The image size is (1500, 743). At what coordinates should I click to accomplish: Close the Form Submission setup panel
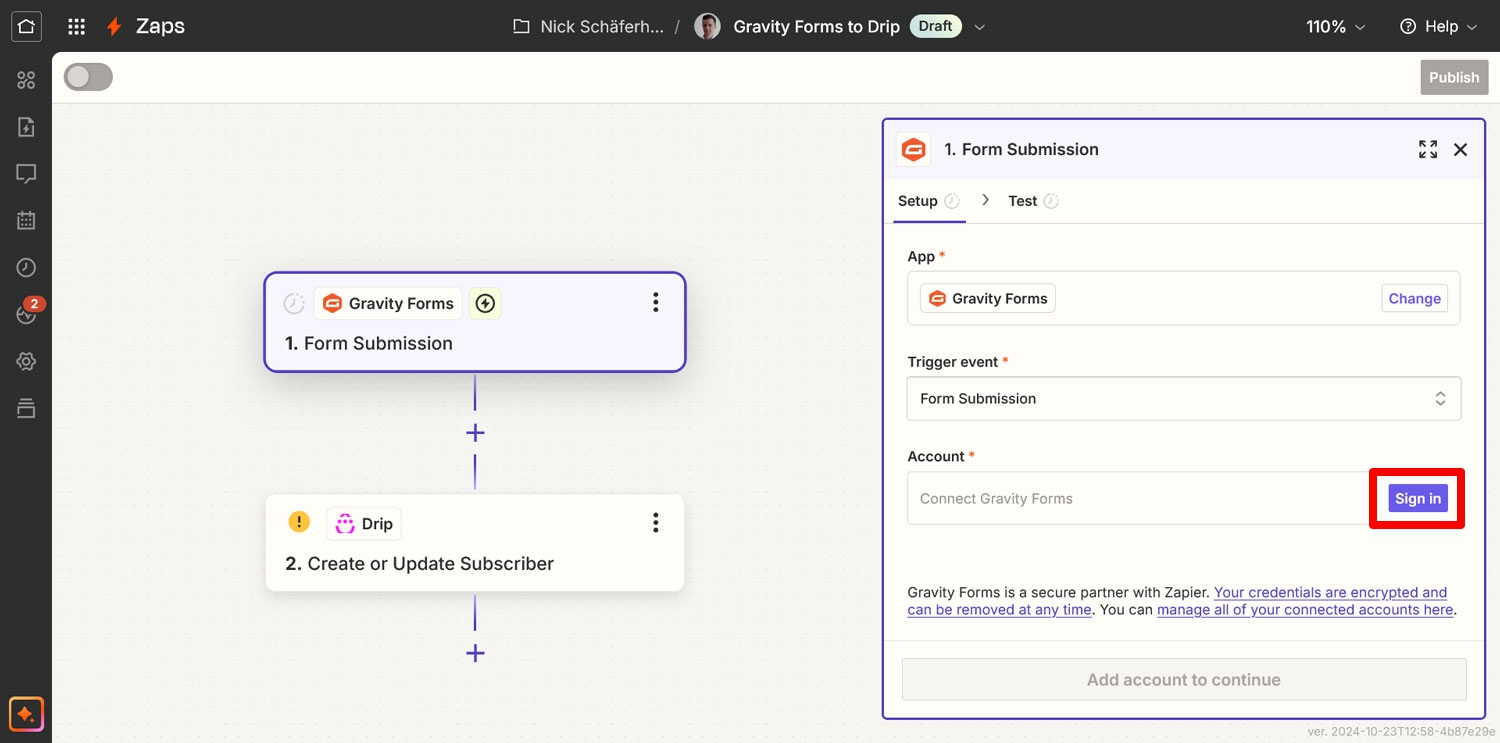(x=1460, y=149)
